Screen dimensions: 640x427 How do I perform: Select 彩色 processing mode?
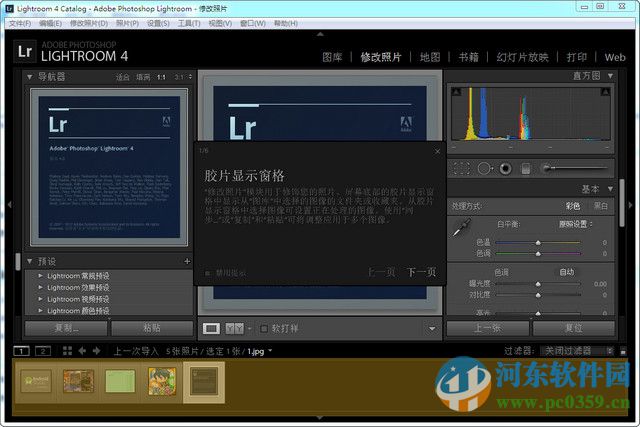pos(573,206)
